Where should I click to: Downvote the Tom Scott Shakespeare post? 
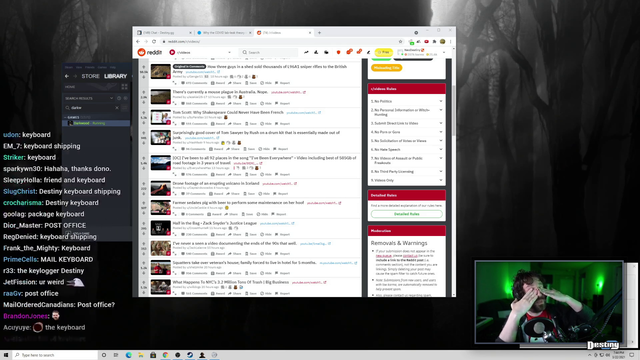click(144, 122)
